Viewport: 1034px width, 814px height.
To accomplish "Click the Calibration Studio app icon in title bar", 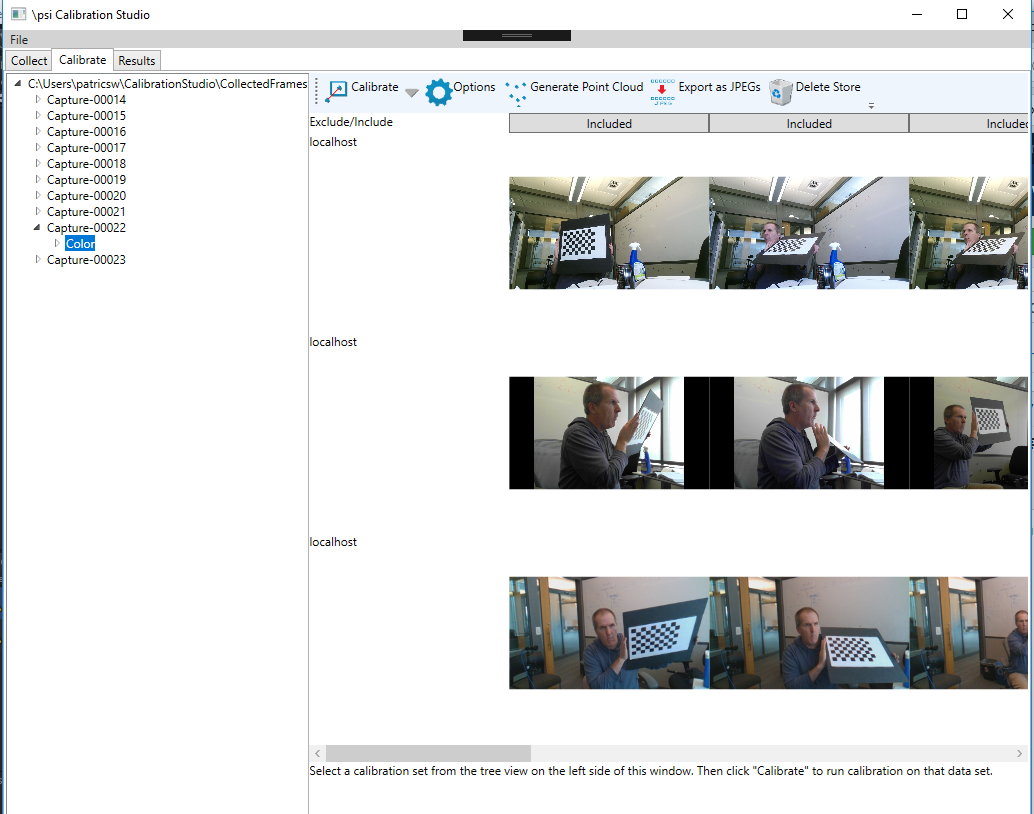I will [18, 14].
